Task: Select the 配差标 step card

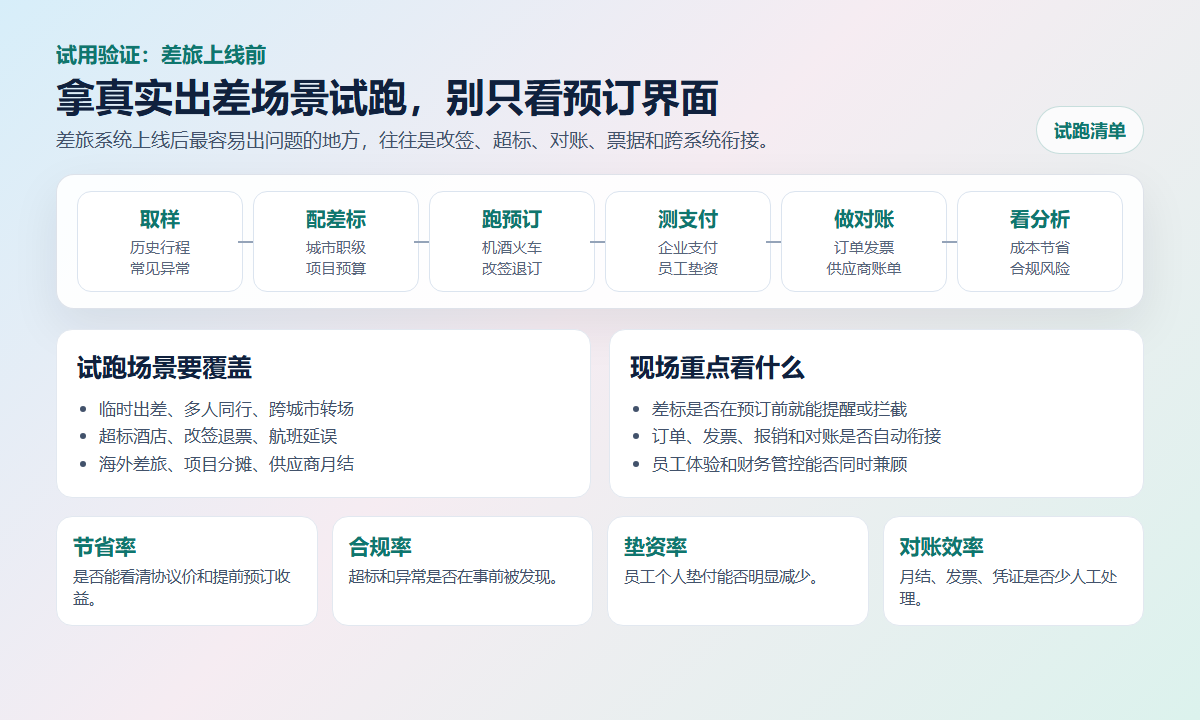Action: coord(336,242)
